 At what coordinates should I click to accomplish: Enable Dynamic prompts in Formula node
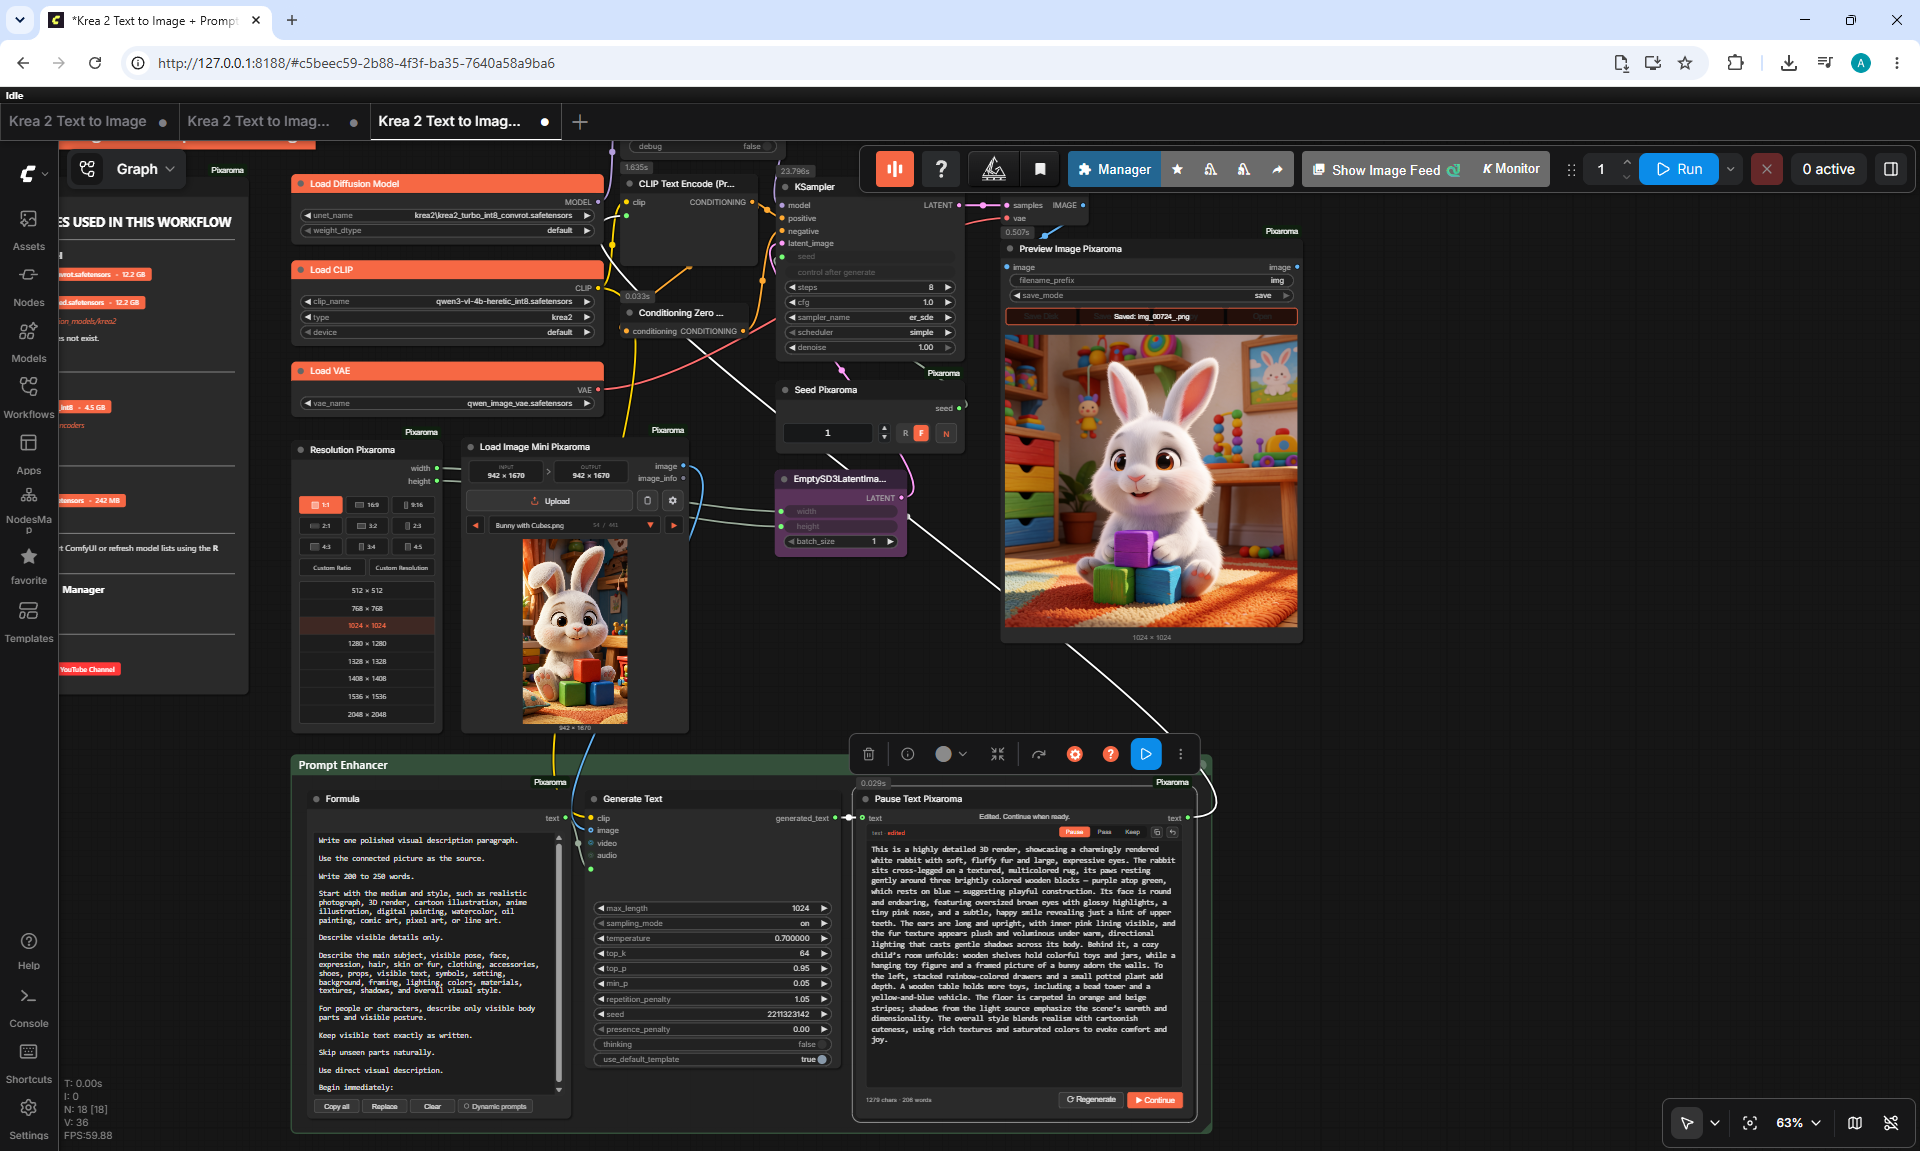pos(495,1106)
